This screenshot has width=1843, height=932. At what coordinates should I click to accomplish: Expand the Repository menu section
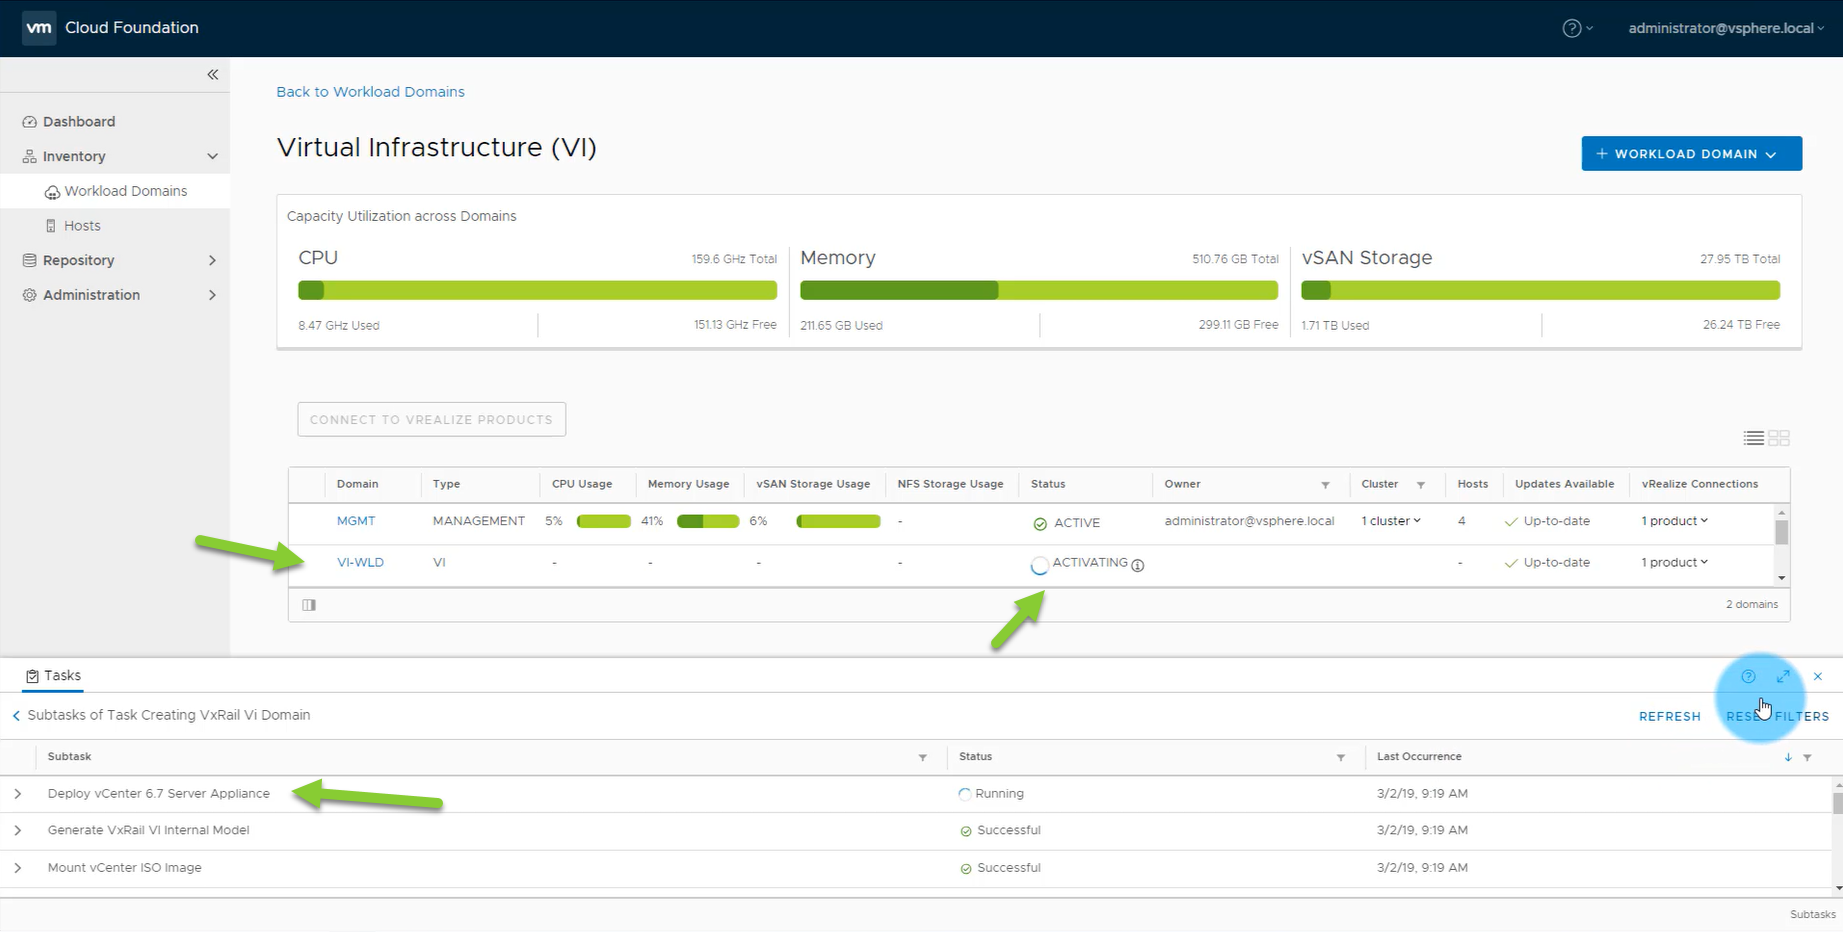pyautogui.click(x=212, y=261)
